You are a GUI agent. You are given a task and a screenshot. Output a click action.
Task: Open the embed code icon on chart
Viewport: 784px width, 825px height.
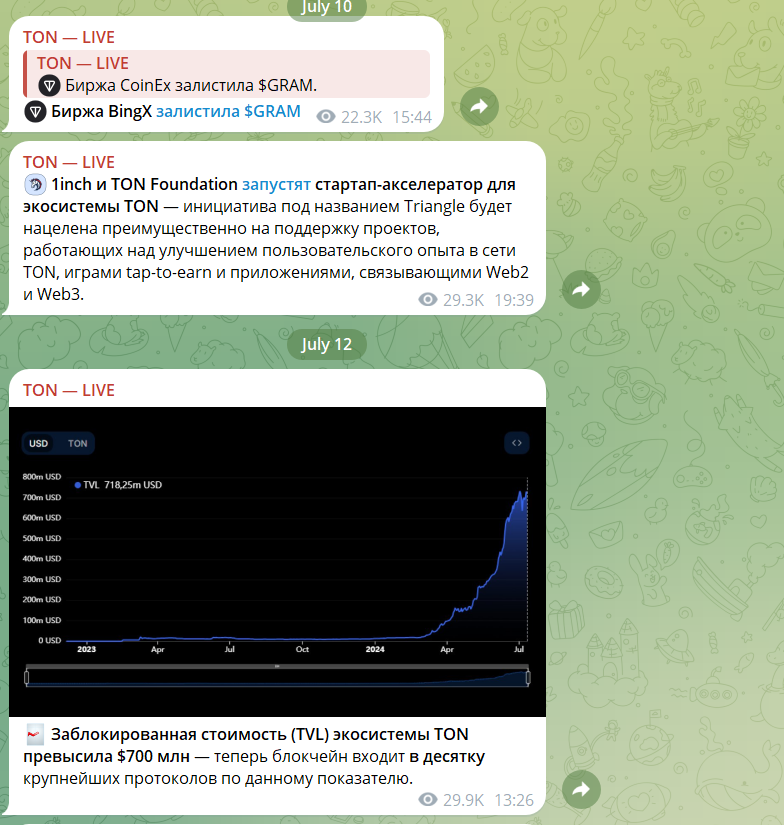517,443
